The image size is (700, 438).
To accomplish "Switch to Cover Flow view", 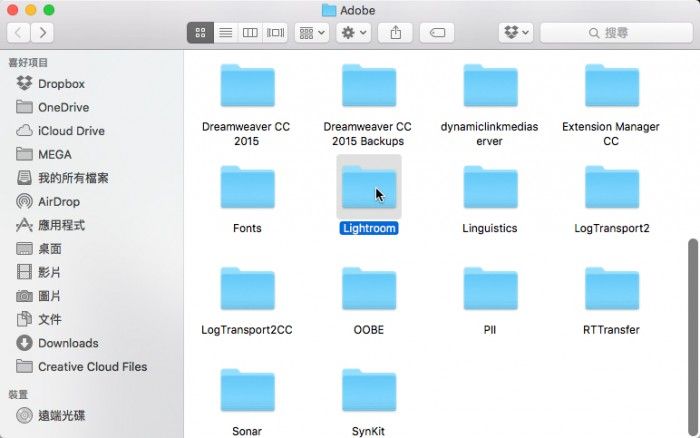I will click(x=275, y=33).
